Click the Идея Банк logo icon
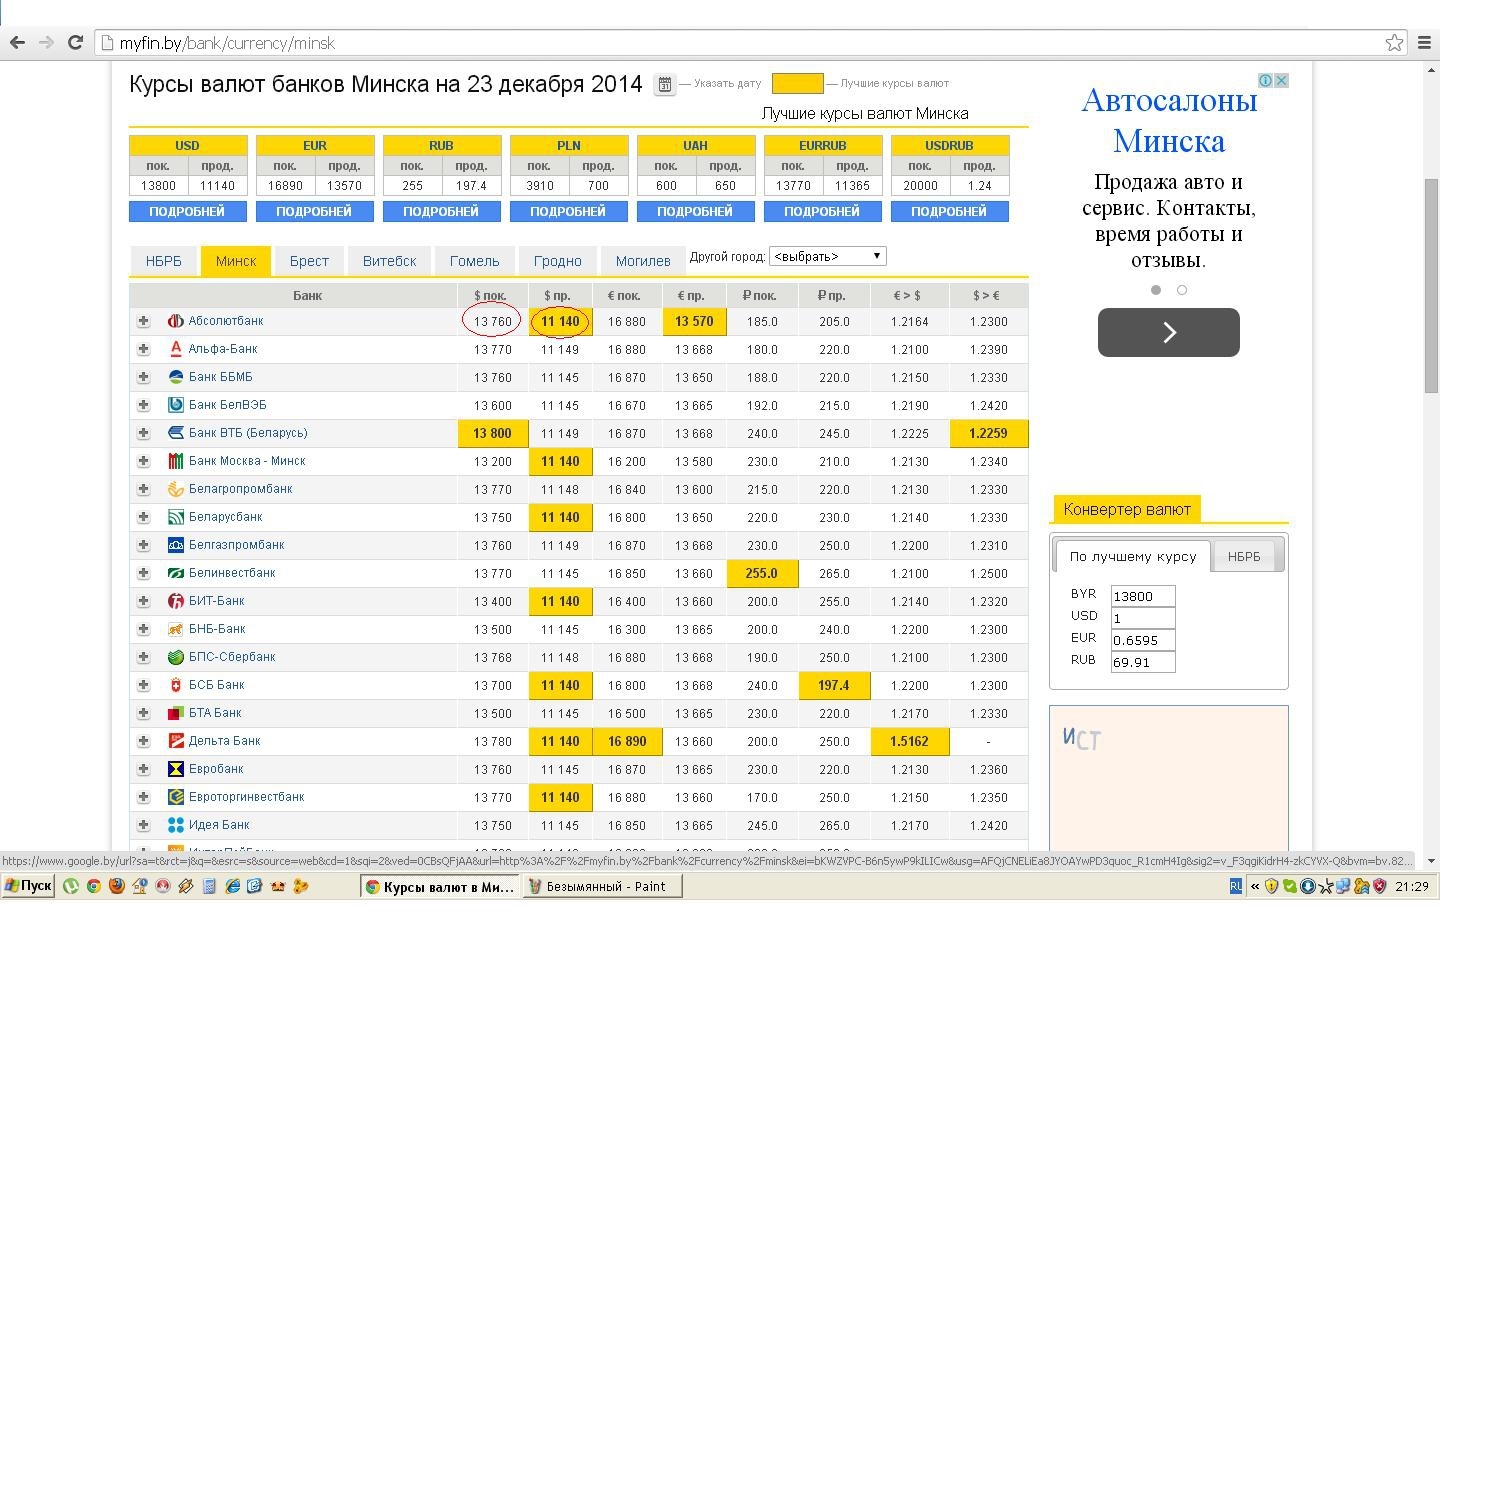1500x1500 pixels. (176, 825)
